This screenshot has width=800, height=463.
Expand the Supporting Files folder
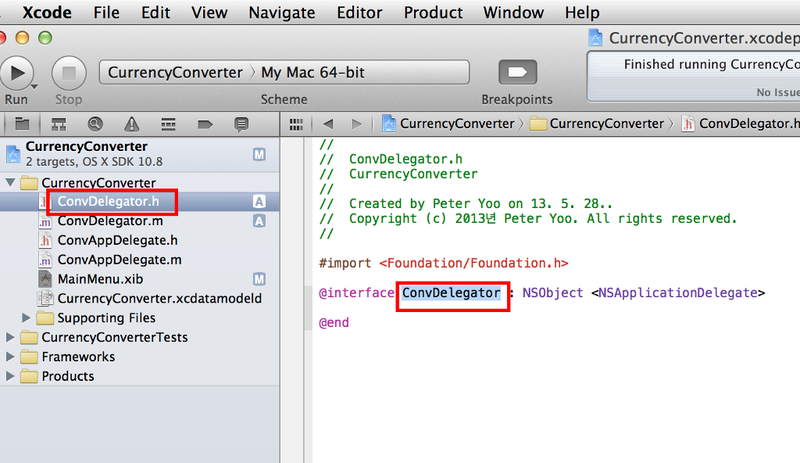coord(27,318)
